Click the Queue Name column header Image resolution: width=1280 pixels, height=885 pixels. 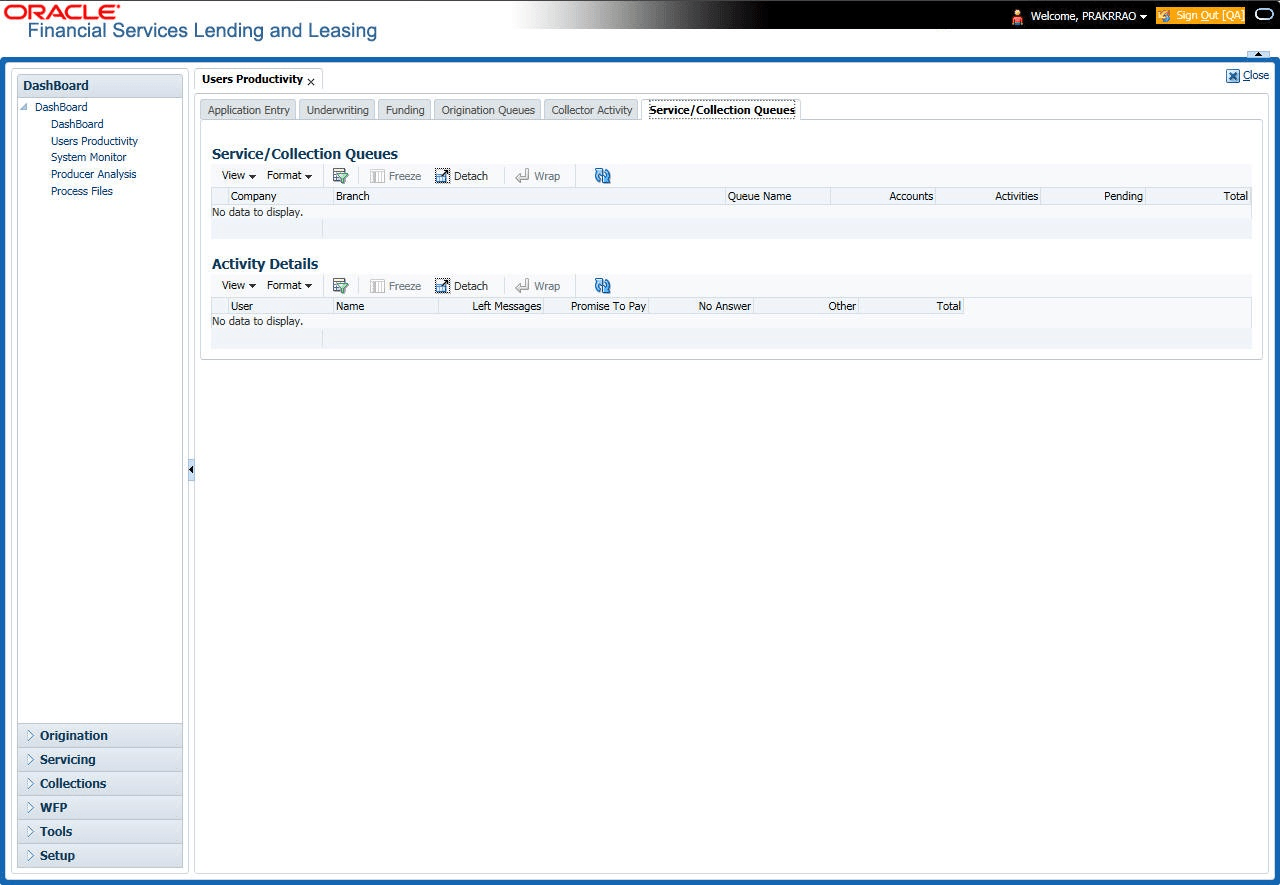tap(778, 196)
